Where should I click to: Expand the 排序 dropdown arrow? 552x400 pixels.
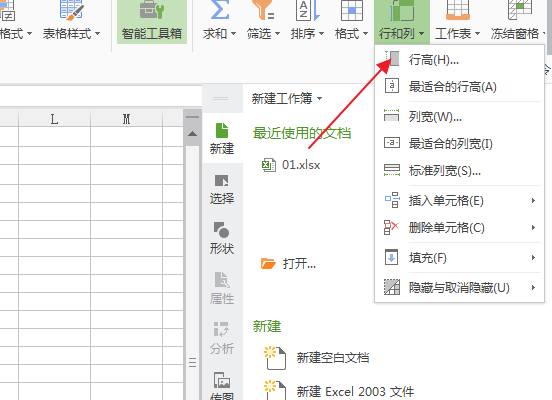click(x=321, y=34)
